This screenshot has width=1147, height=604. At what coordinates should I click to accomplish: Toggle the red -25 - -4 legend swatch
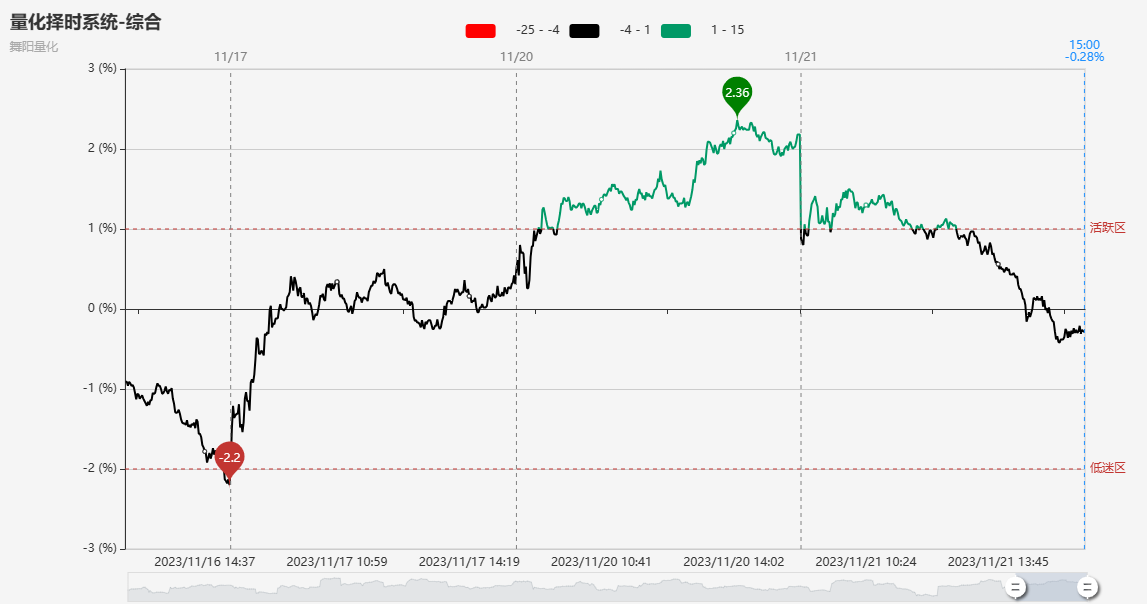pyautogui.click(x=481, y=31)
